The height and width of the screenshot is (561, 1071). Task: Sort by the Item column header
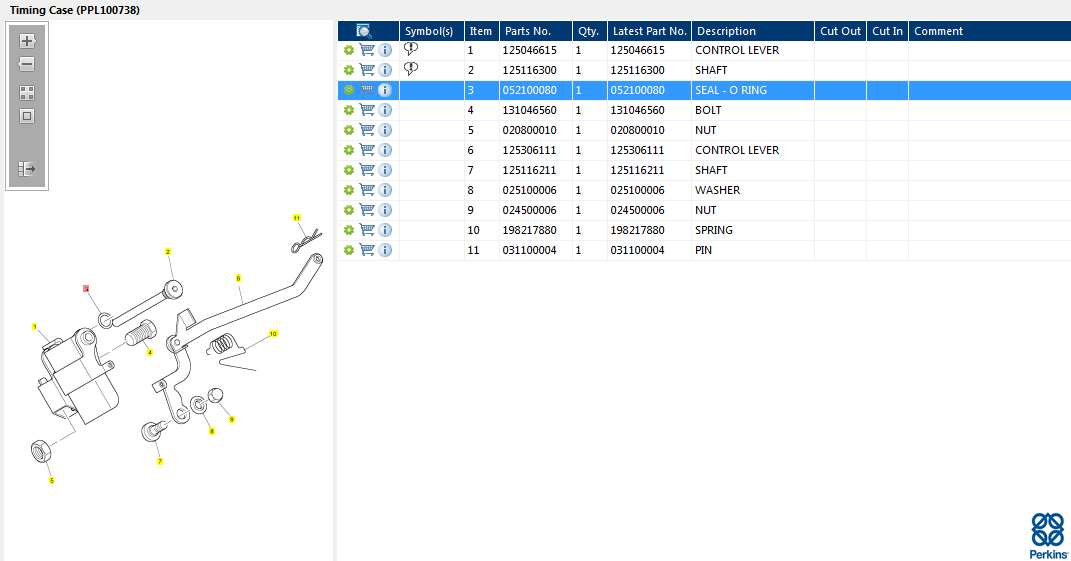482,31
